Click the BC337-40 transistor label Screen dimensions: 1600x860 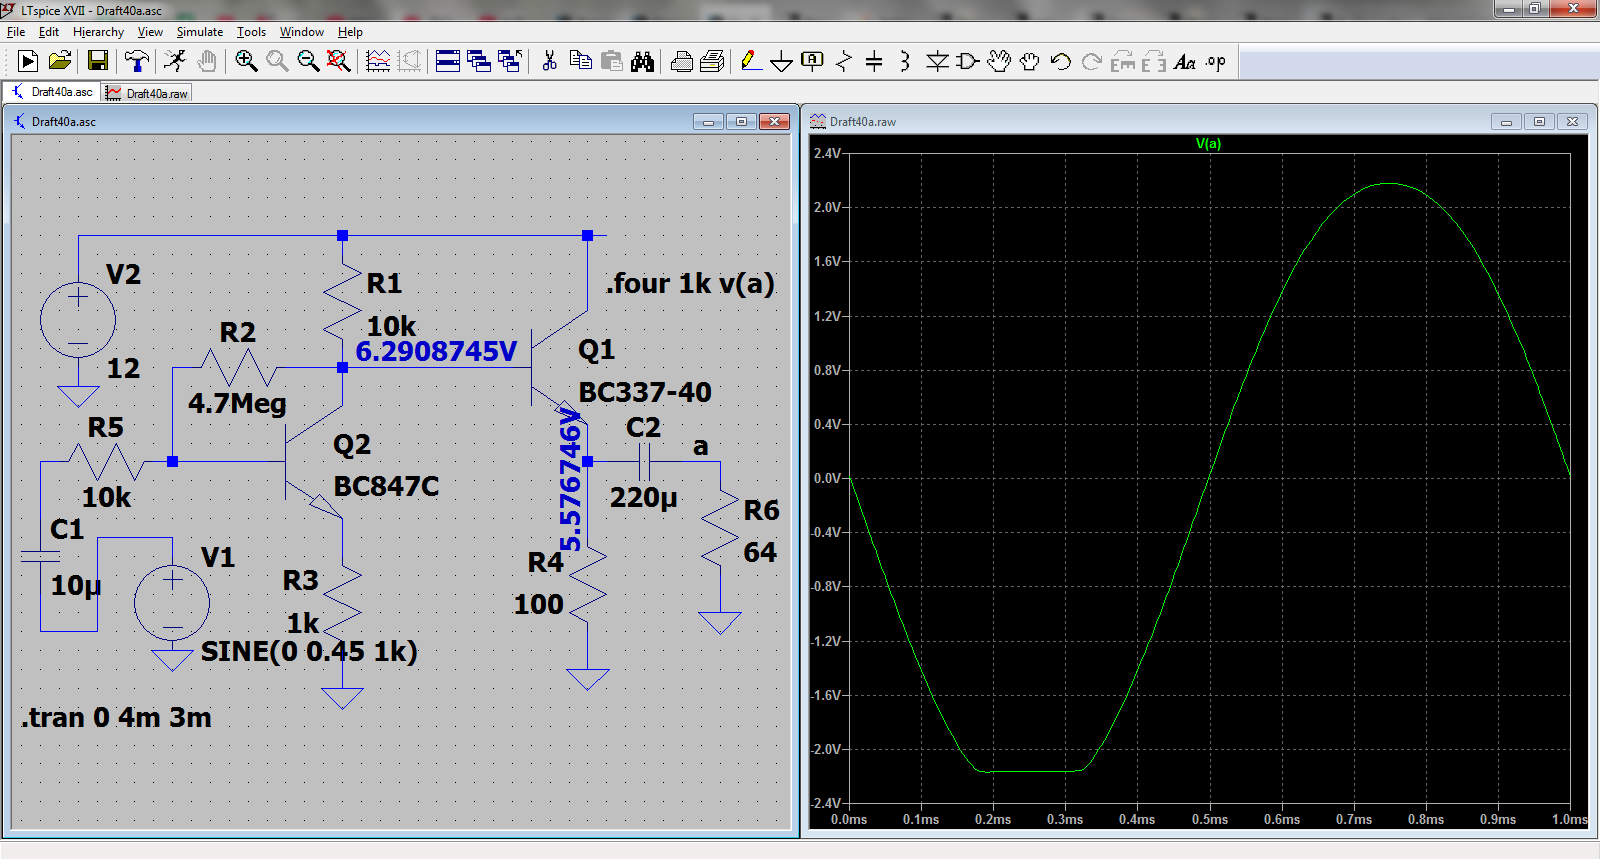coord(645,392)
